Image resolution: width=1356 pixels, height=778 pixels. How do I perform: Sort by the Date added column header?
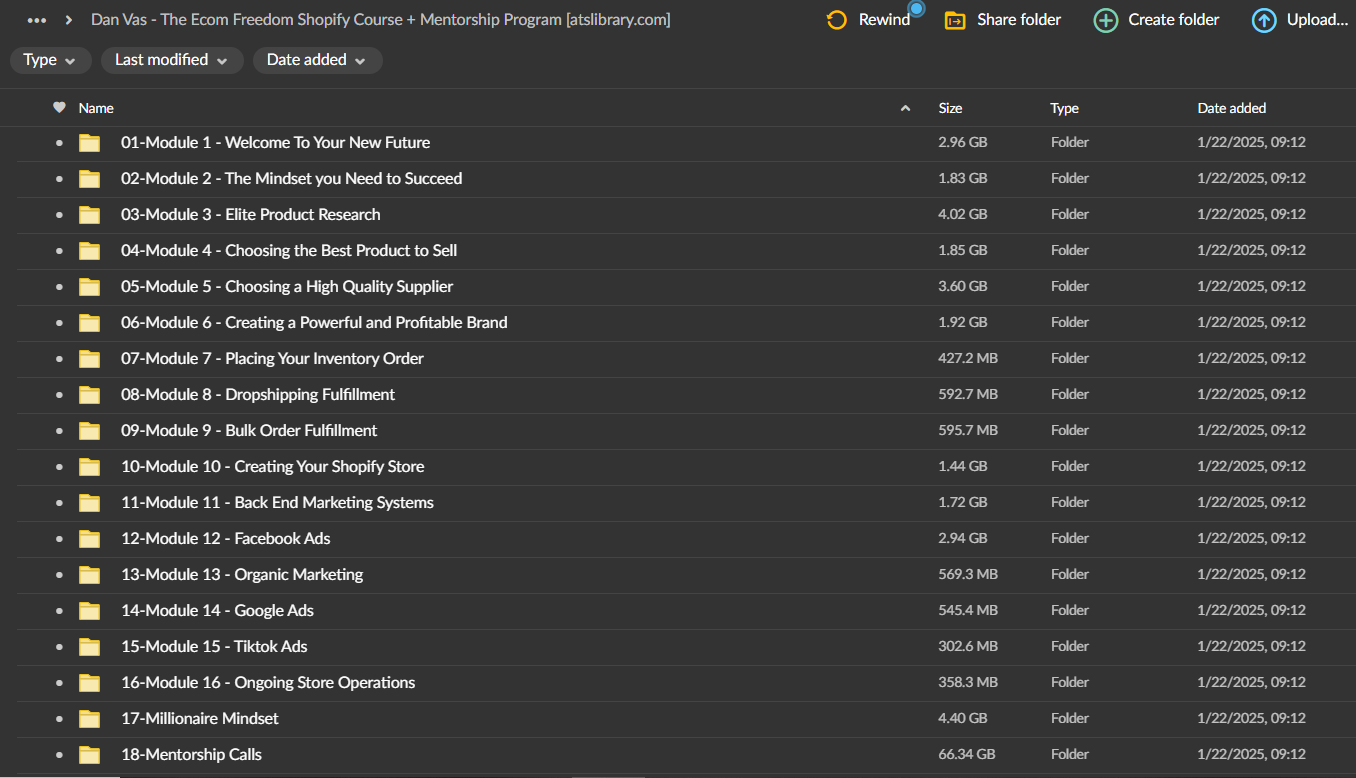[1232, 108]
